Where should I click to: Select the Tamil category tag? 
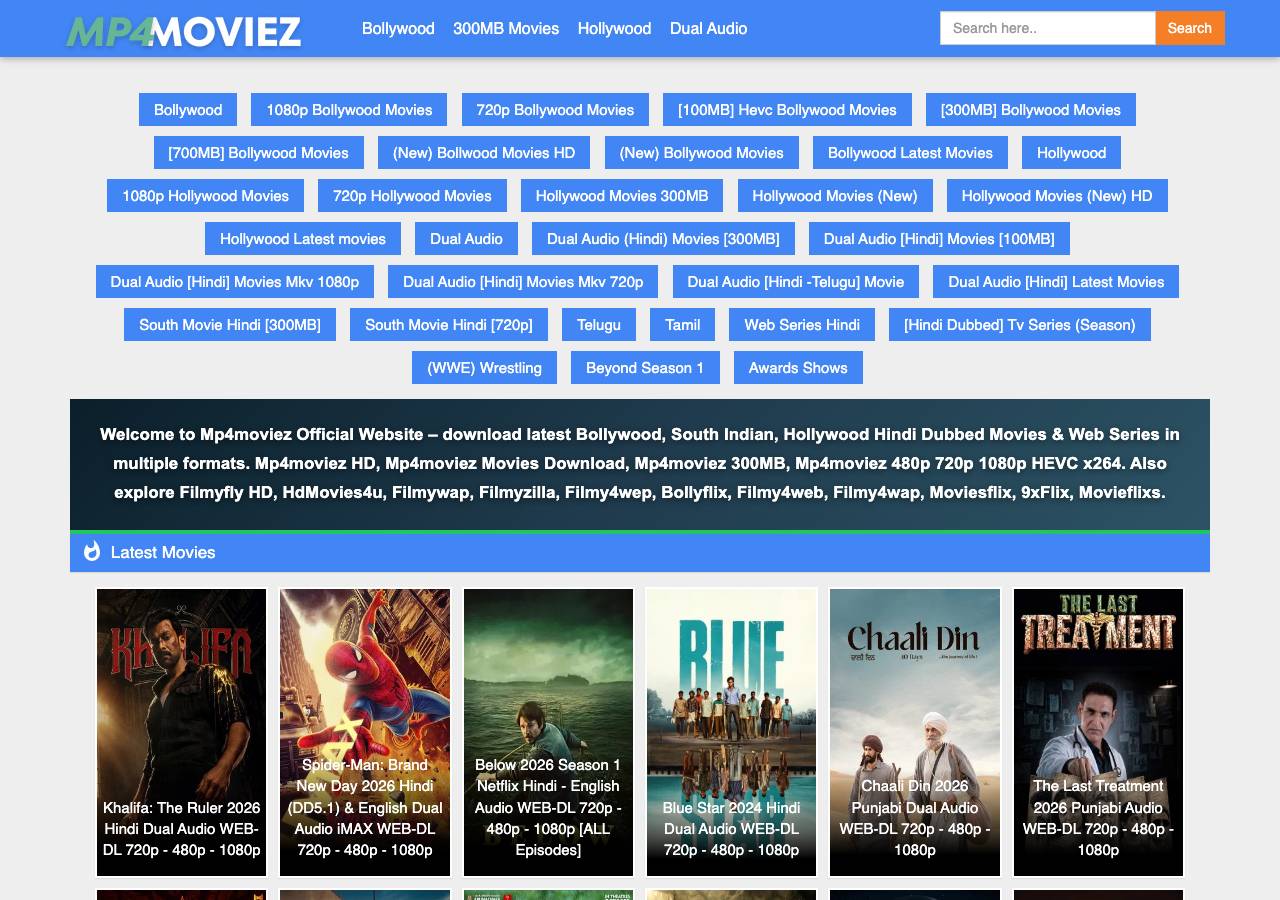coord(683,325)
